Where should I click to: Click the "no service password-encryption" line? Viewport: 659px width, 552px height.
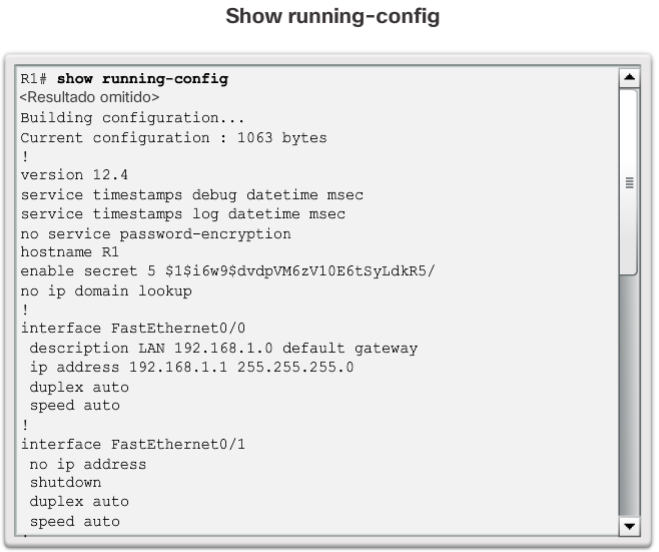click(156, 233)
